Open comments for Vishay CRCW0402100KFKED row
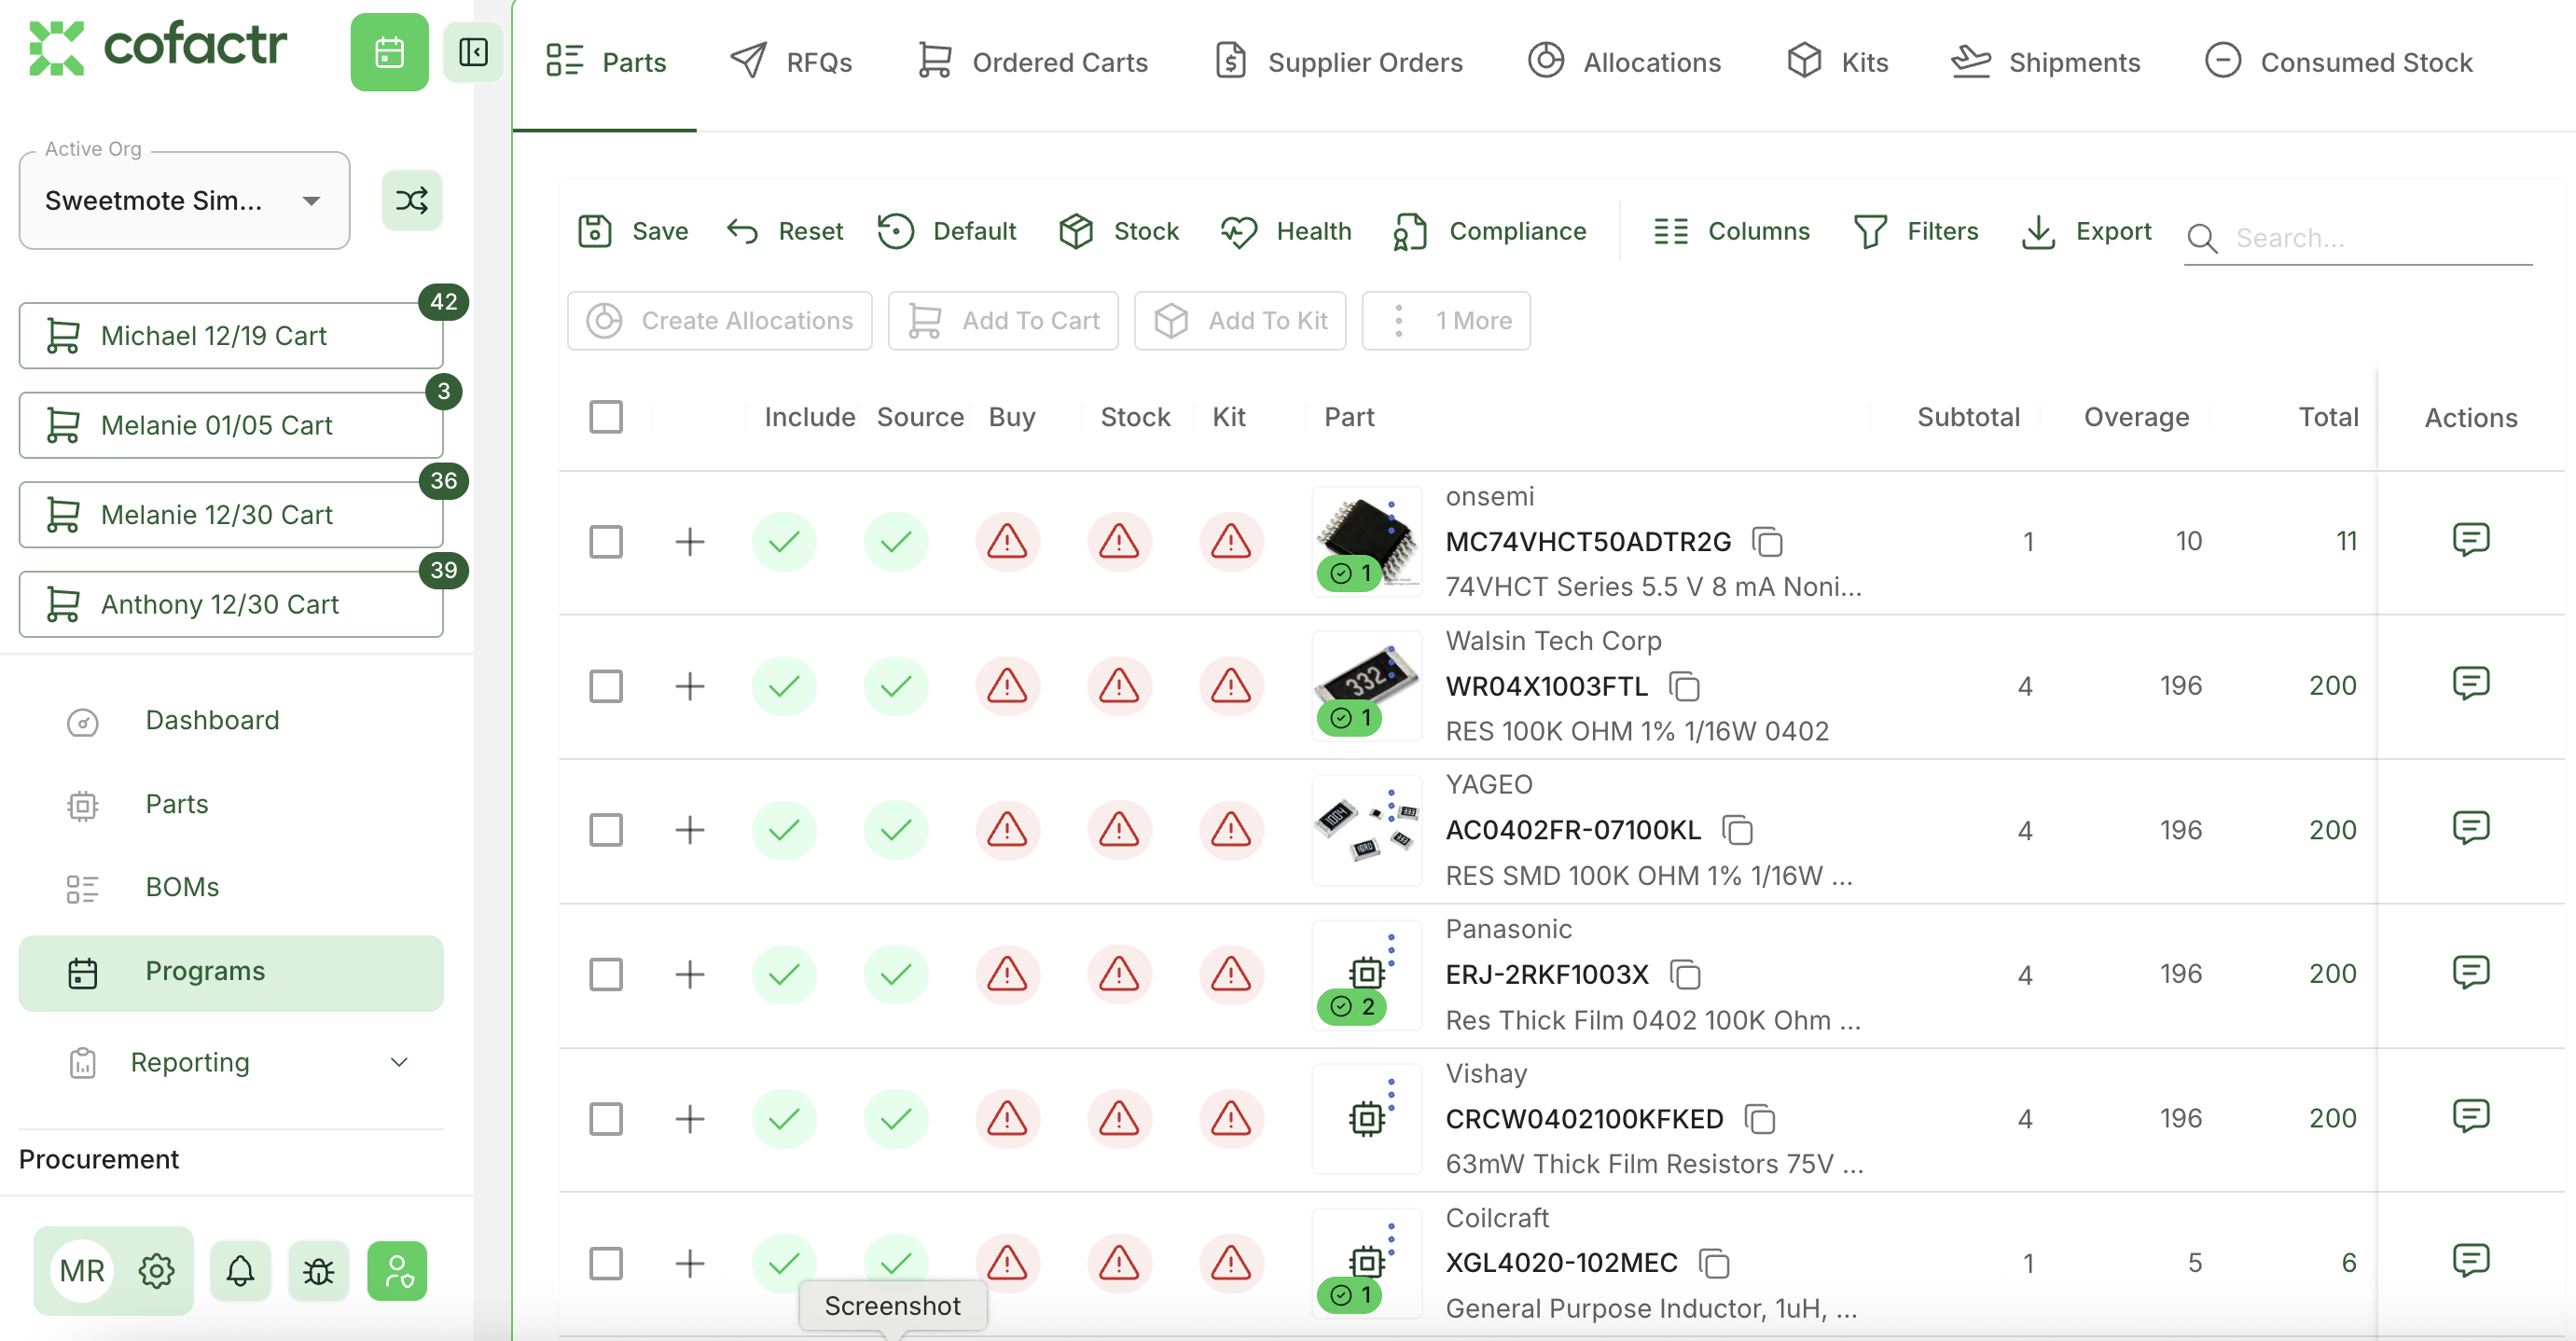Screen dimensions: 2576x1341 [2470, 1116]
